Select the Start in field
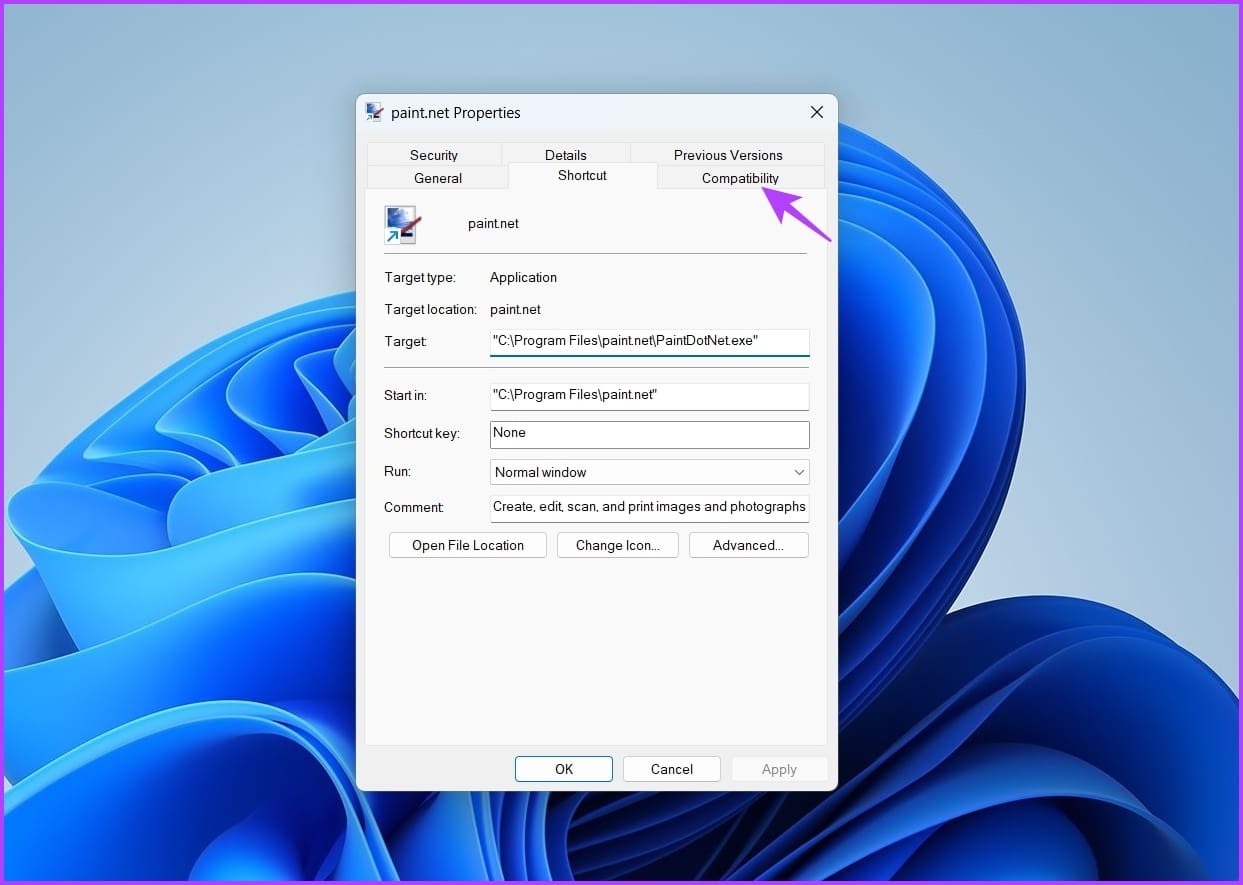The height and width of the screenshot is (885, 1243). [x=649, y=396]
